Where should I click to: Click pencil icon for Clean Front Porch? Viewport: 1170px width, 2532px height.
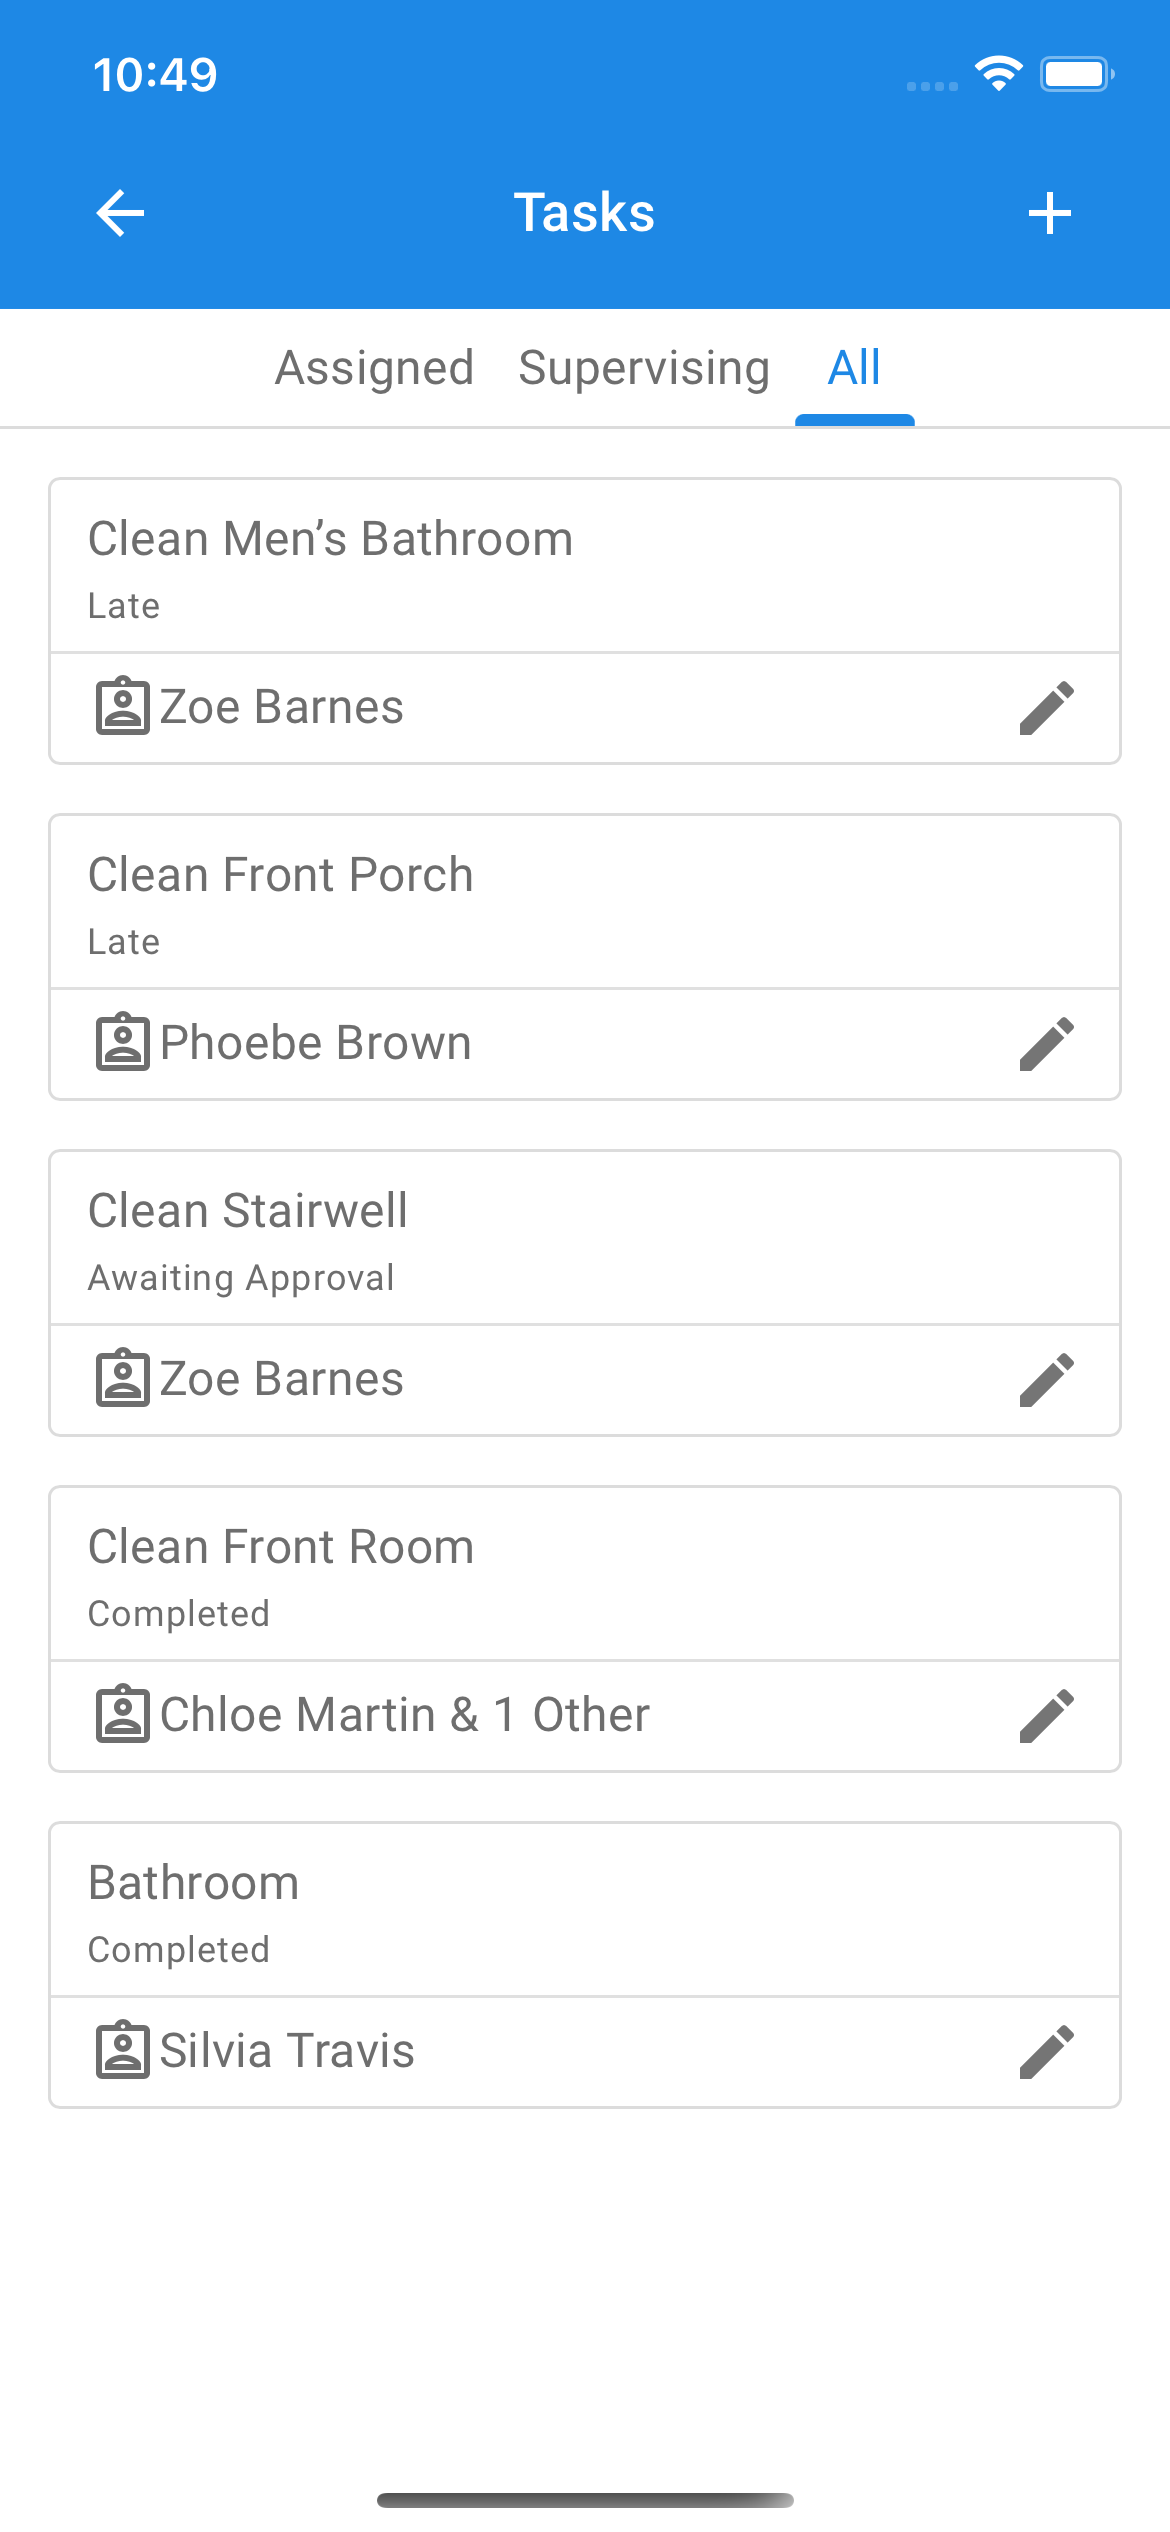pos(1047,1044)
